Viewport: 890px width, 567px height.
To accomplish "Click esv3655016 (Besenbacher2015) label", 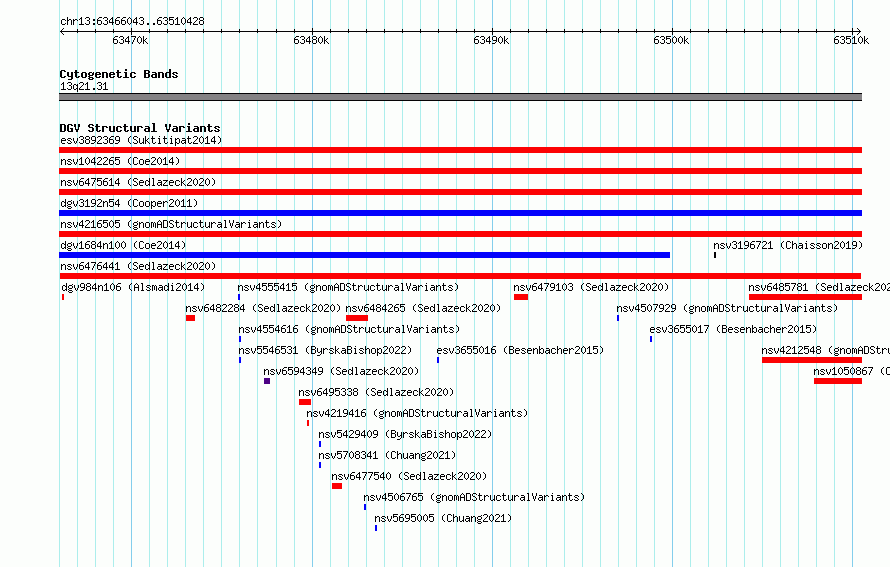I will 520,350.
